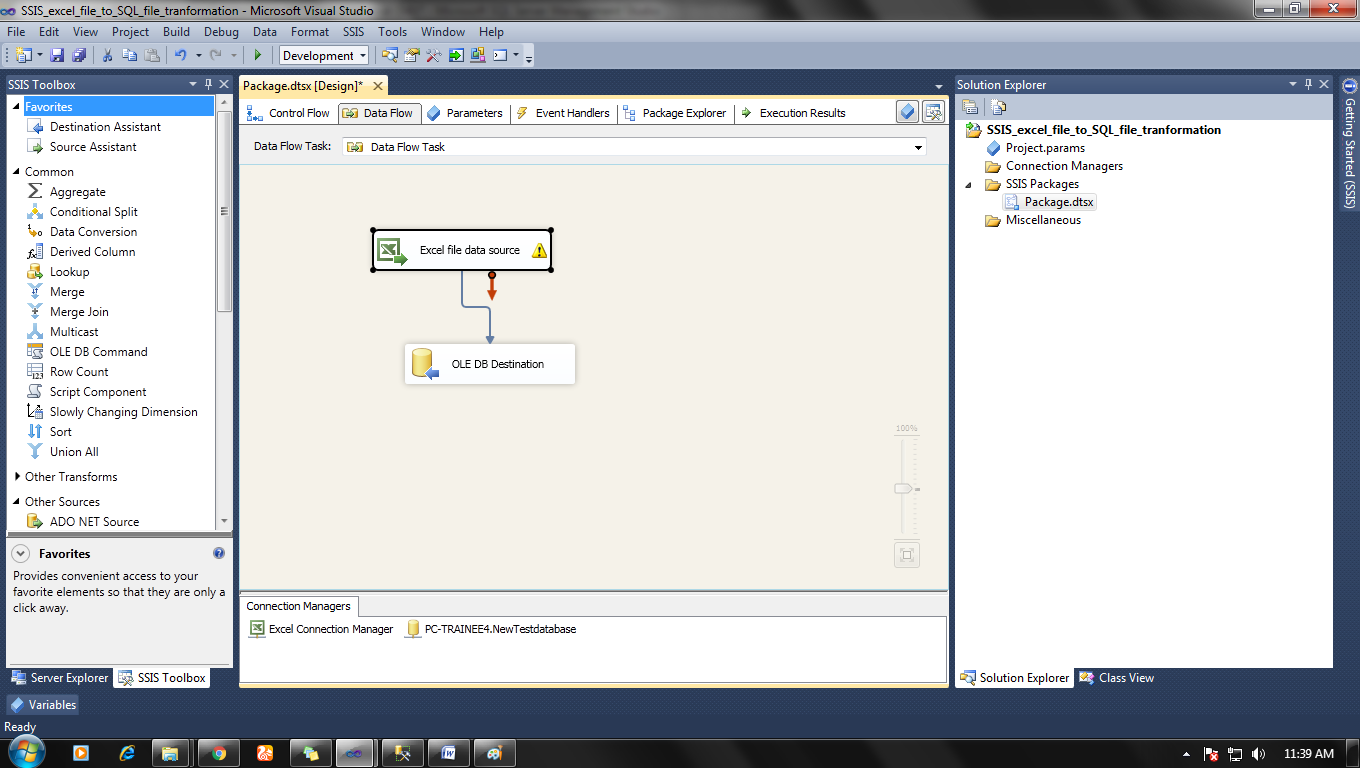Collapse the Favorites description section

pos(20,553)
